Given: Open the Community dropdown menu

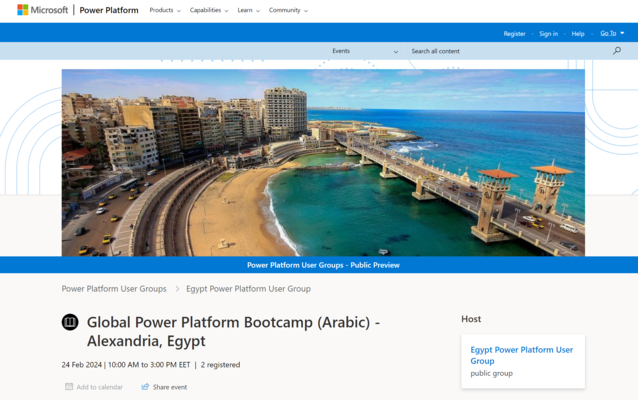Looking at the screenshot, I should pos(288,10).
